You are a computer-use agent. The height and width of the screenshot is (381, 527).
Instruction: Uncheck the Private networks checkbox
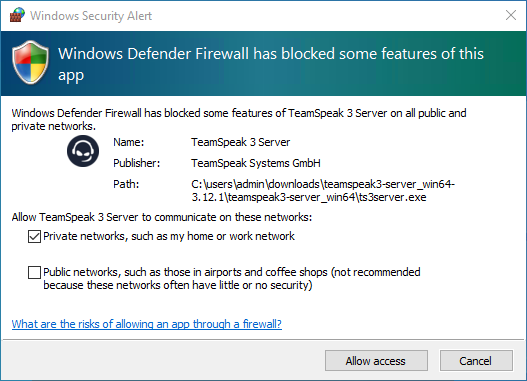click(34, 237)
